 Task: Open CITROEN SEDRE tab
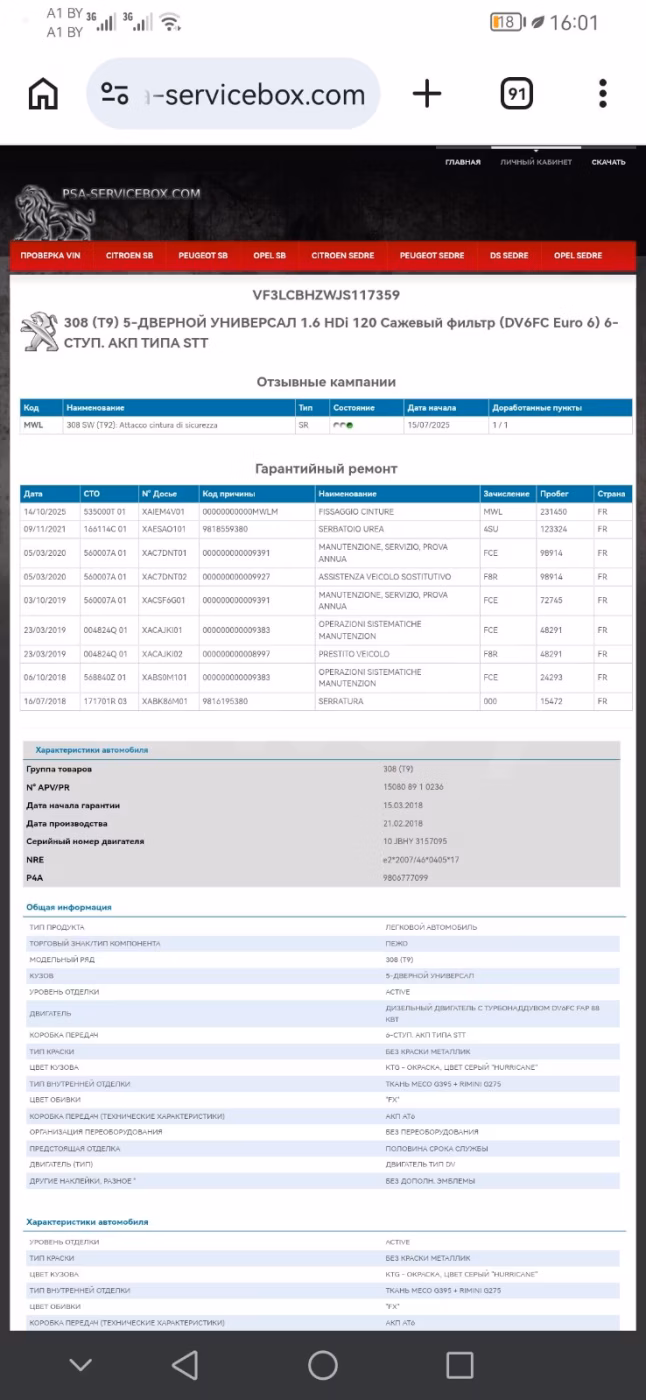343,255
